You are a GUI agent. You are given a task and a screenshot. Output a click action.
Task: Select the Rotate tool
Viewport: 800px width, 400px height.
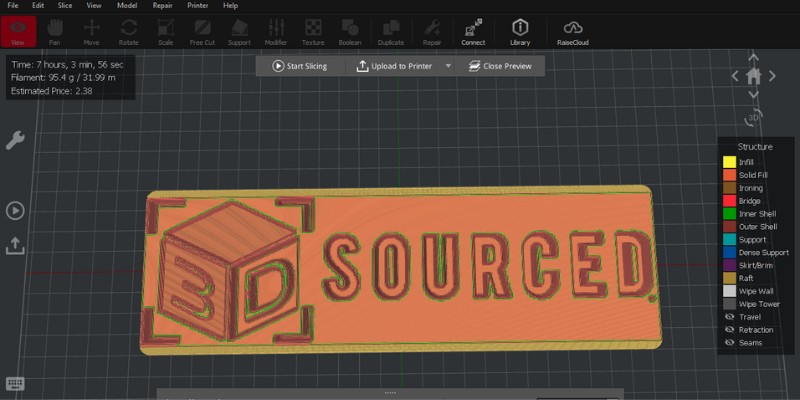tap(129, 32)
